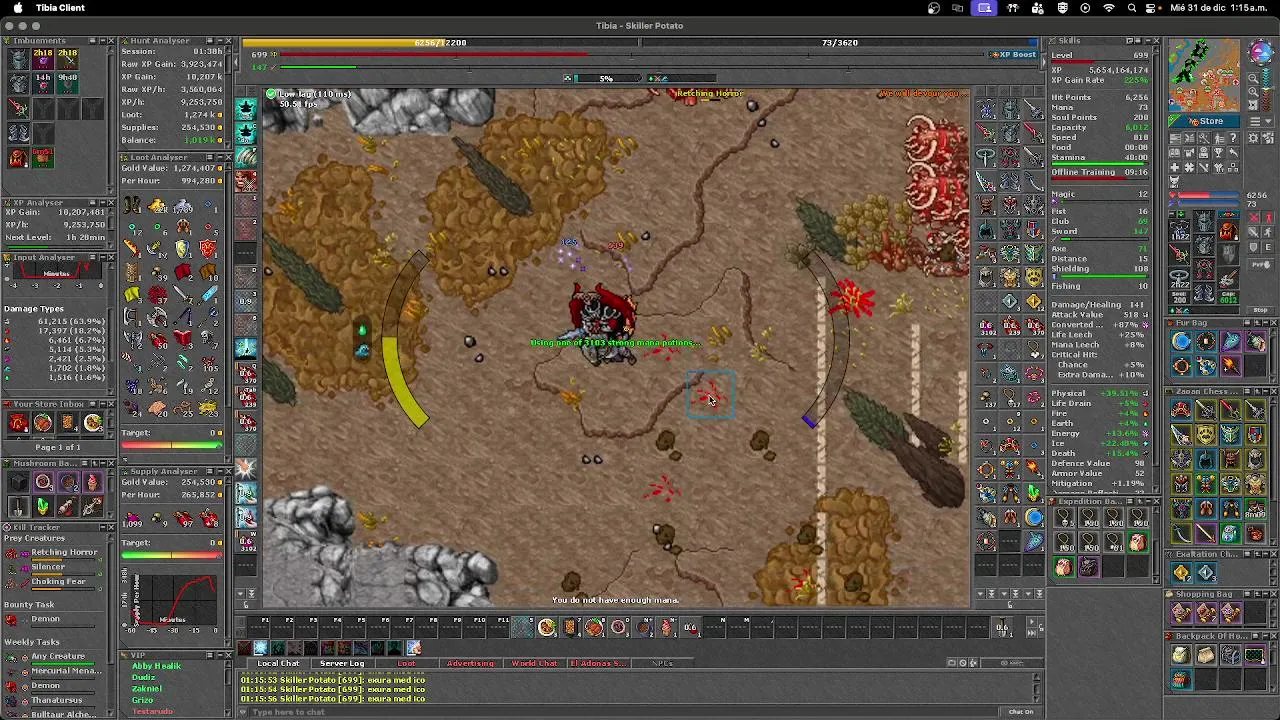Switch to the Local Chat tab
The height and width of the screenshot is (720, 1280).
(278, 663)
